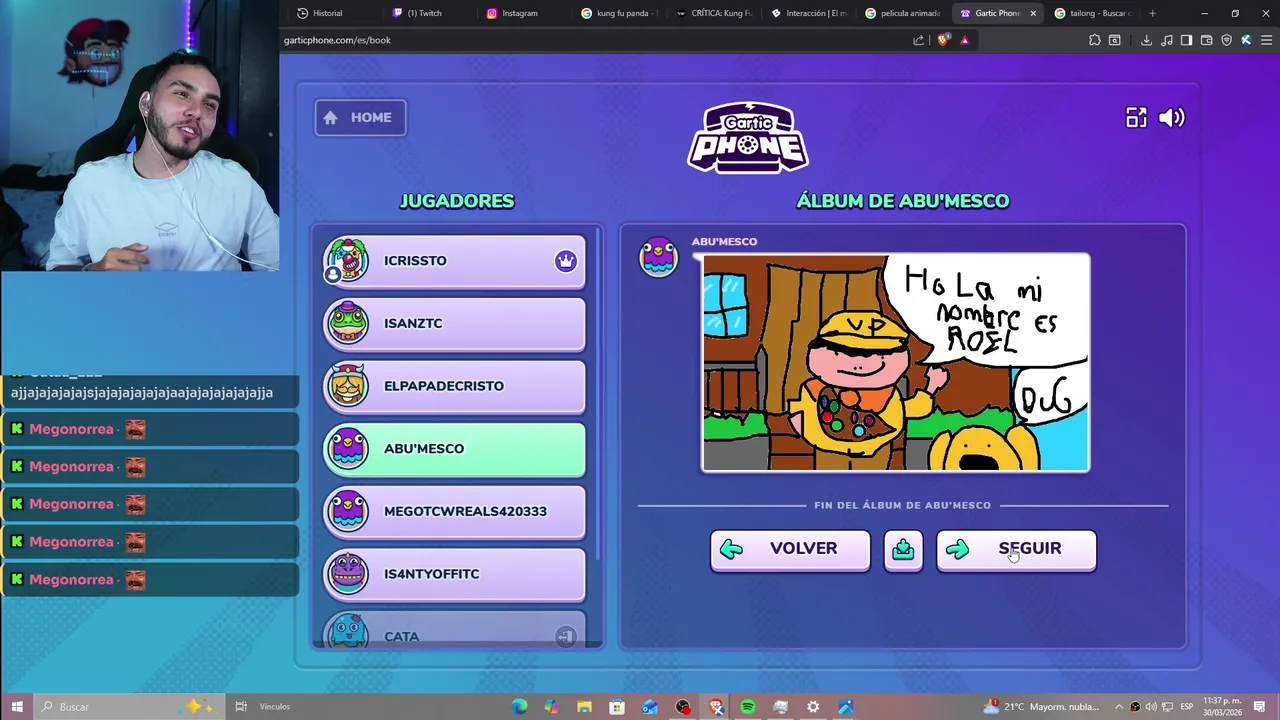The height and width of the screenshot is (720, 1280).
Task: Open browser downloads icon
Action: [1146, 40]
